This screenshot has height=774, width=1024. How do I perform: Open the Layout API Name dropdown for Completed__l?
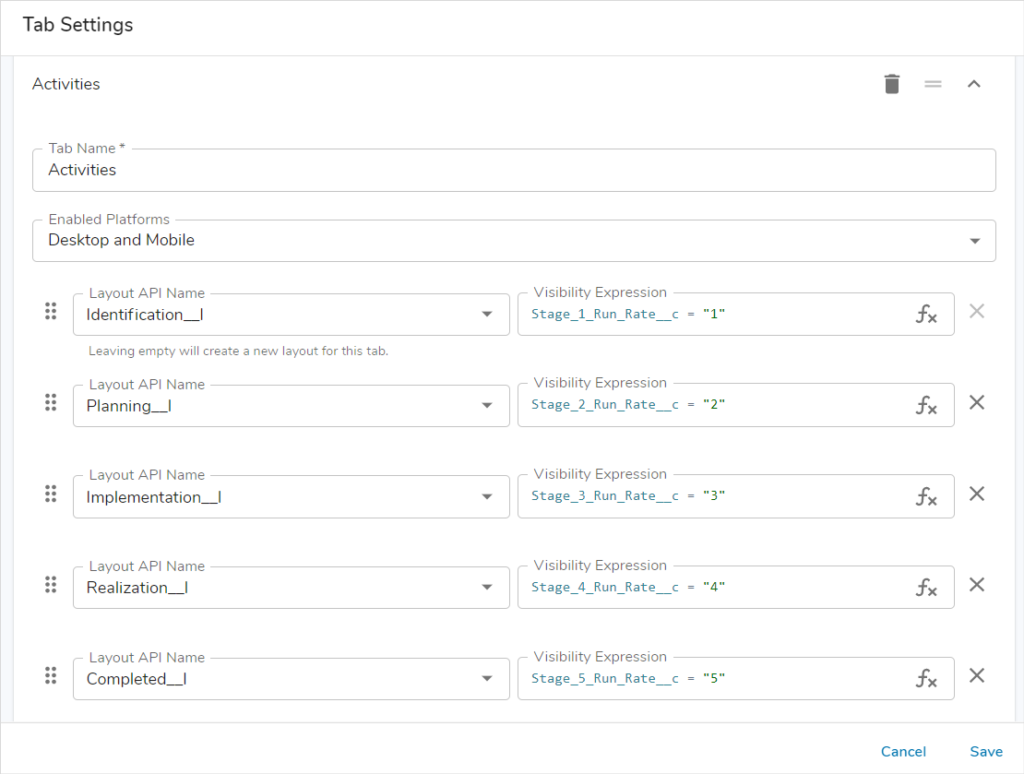coord(487,678)
